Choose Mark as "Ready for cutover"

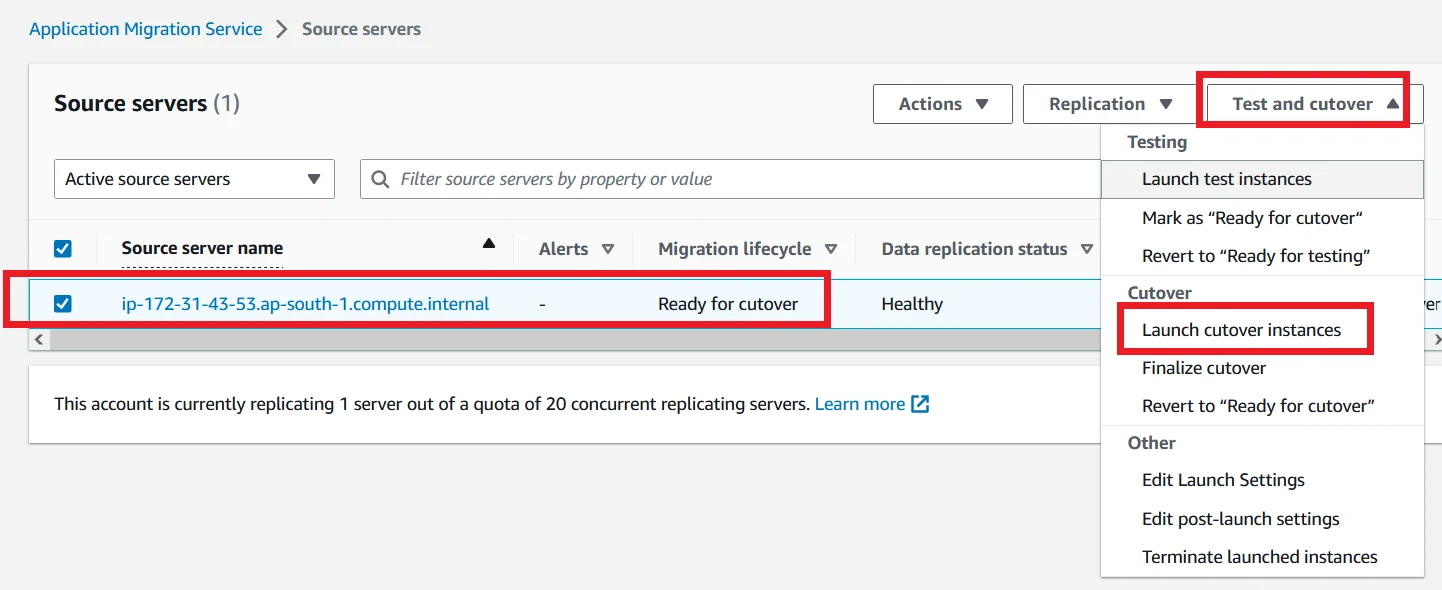pos(1262,217)
